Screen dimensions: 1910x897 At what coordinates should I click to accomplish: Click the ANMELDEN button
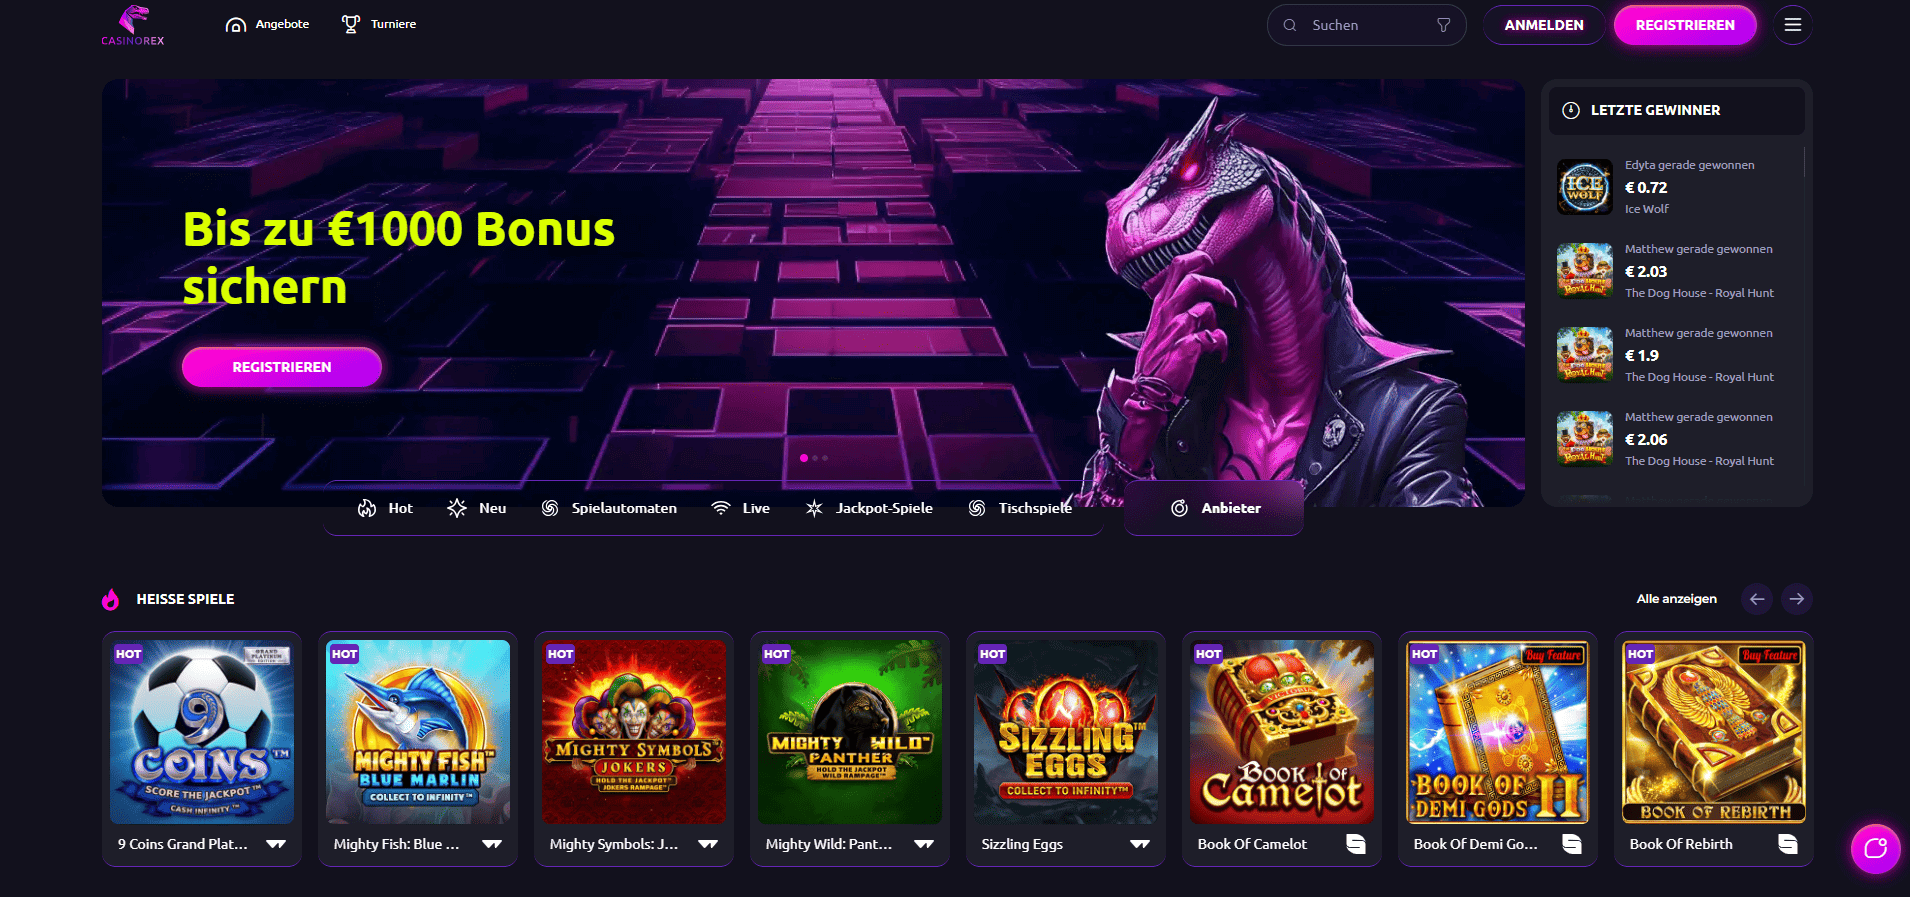(1544, 25)
